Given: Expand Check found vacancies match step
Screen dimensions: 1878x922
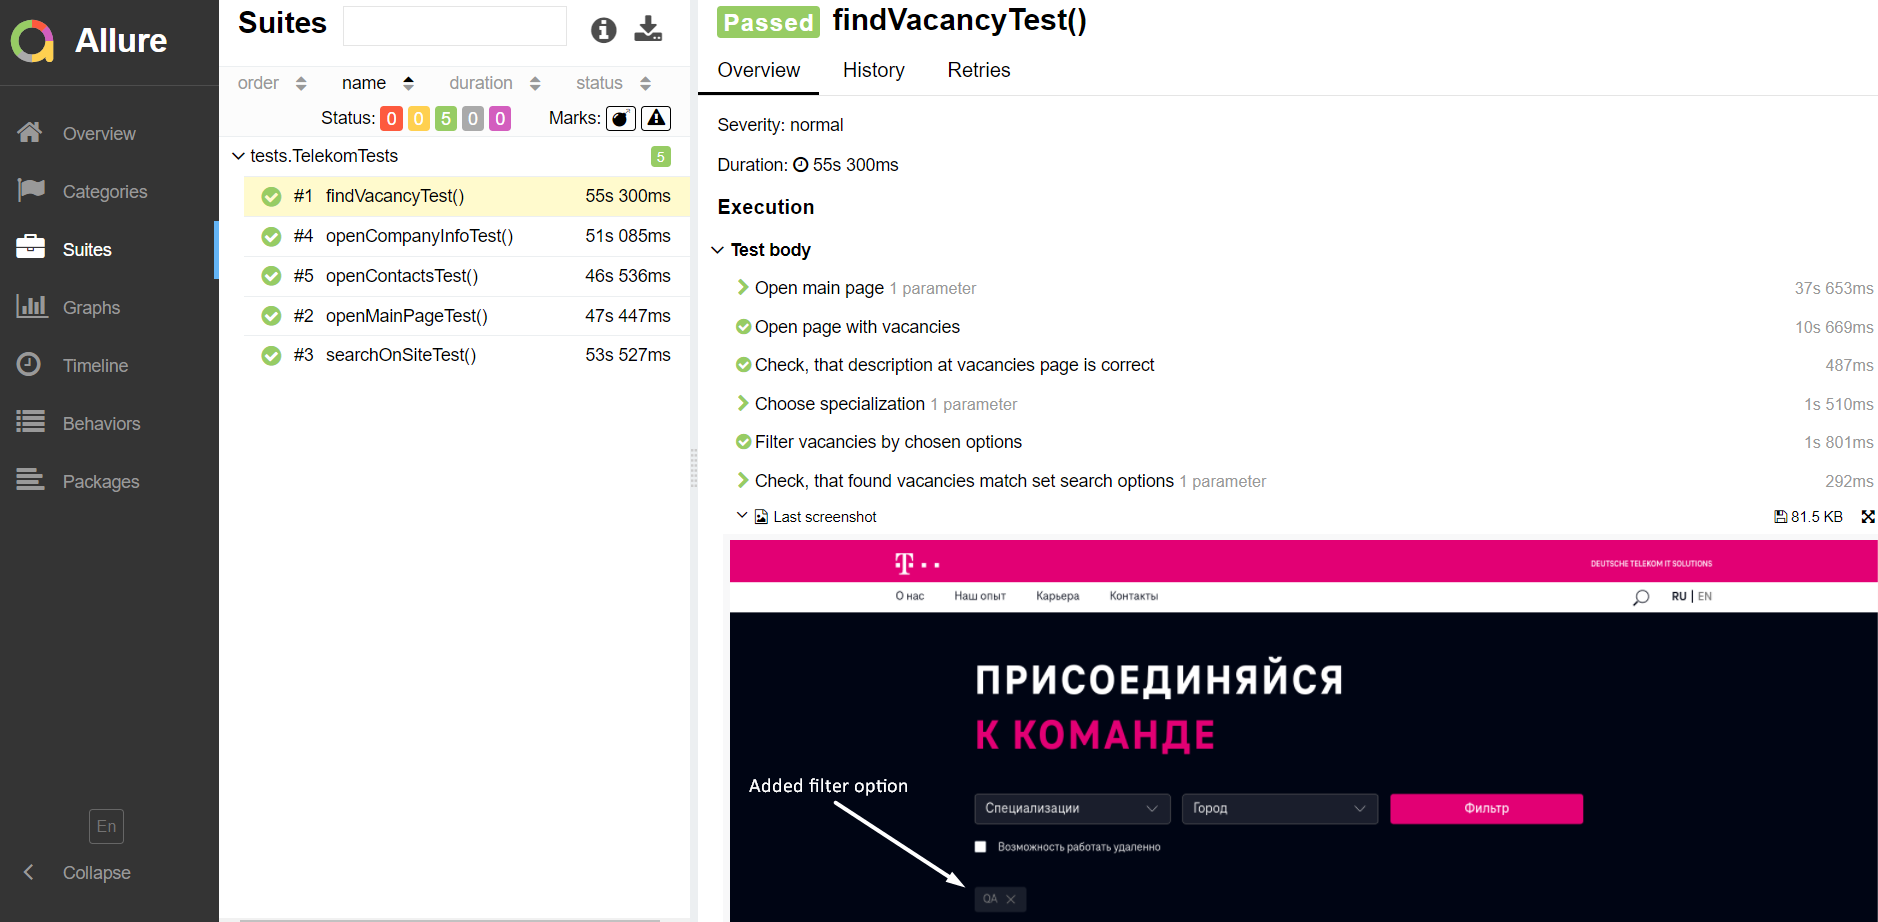Looking at the screenshot, I should (x=743, y=480).
